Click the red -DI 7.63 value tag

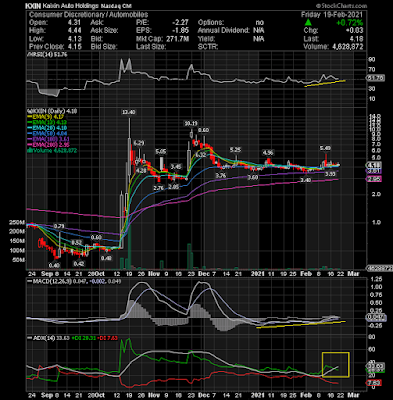point(375,383)
